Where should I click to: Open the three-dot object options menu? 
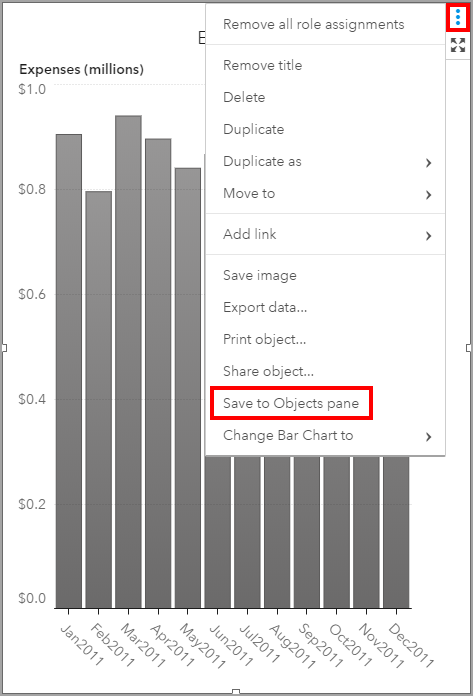457,18
